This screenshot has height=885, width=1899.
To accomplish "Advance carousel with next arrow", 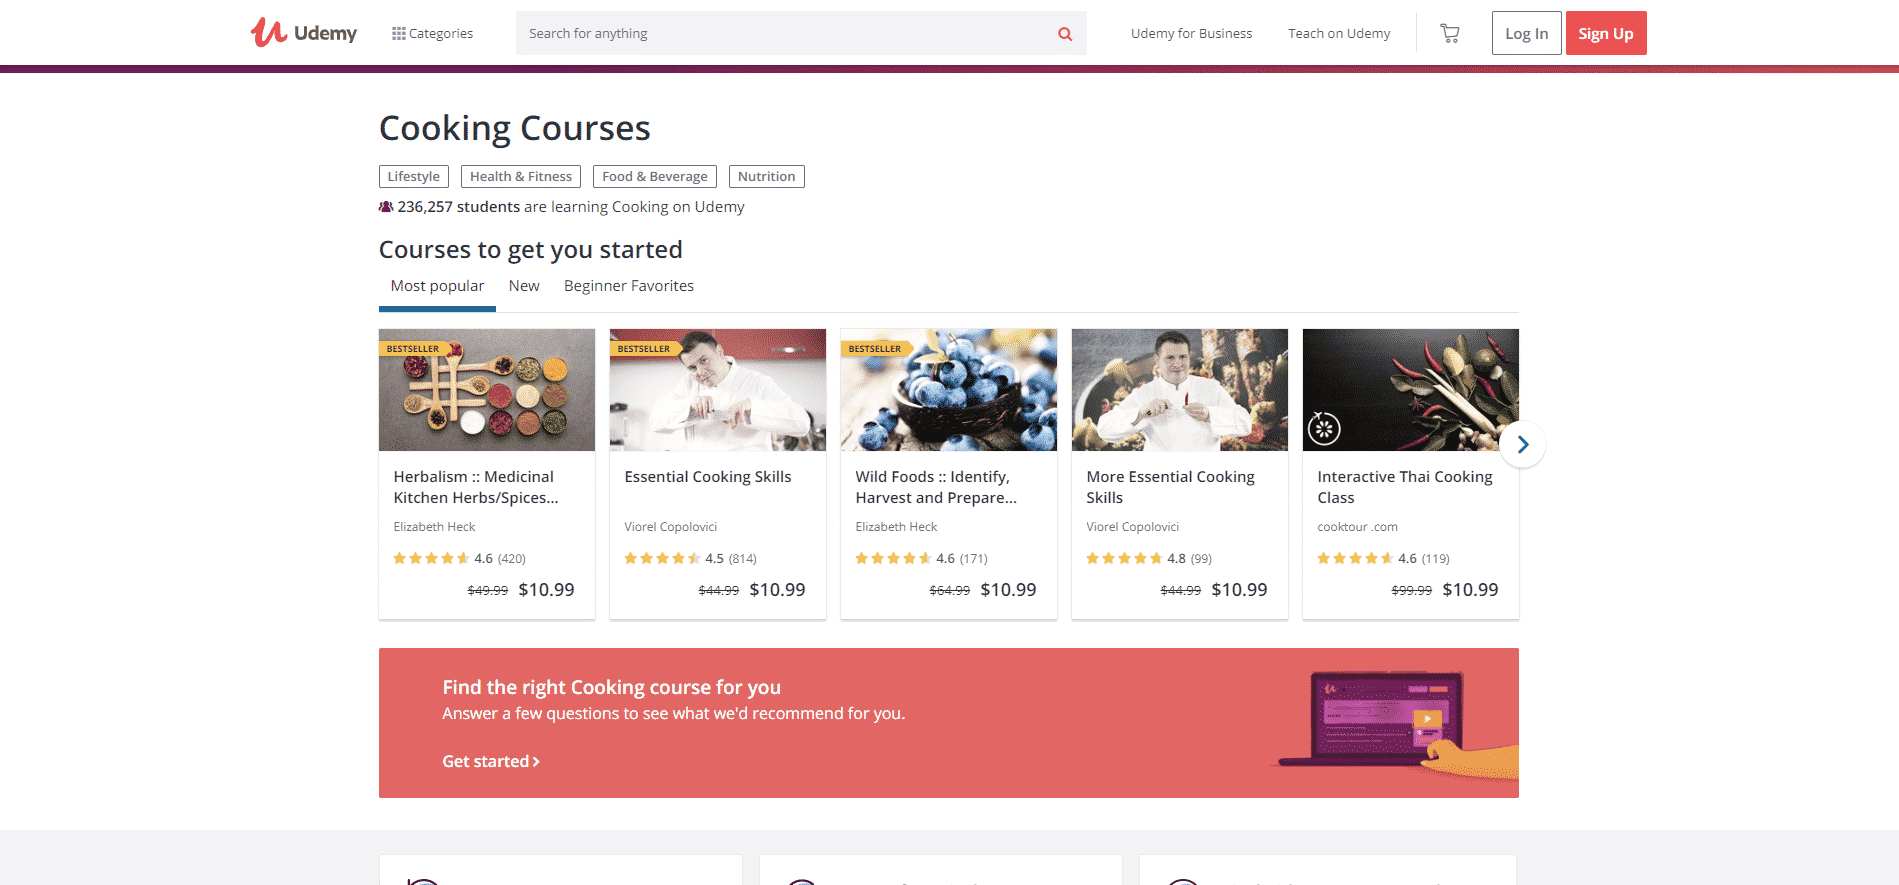I will point(1522,445).
